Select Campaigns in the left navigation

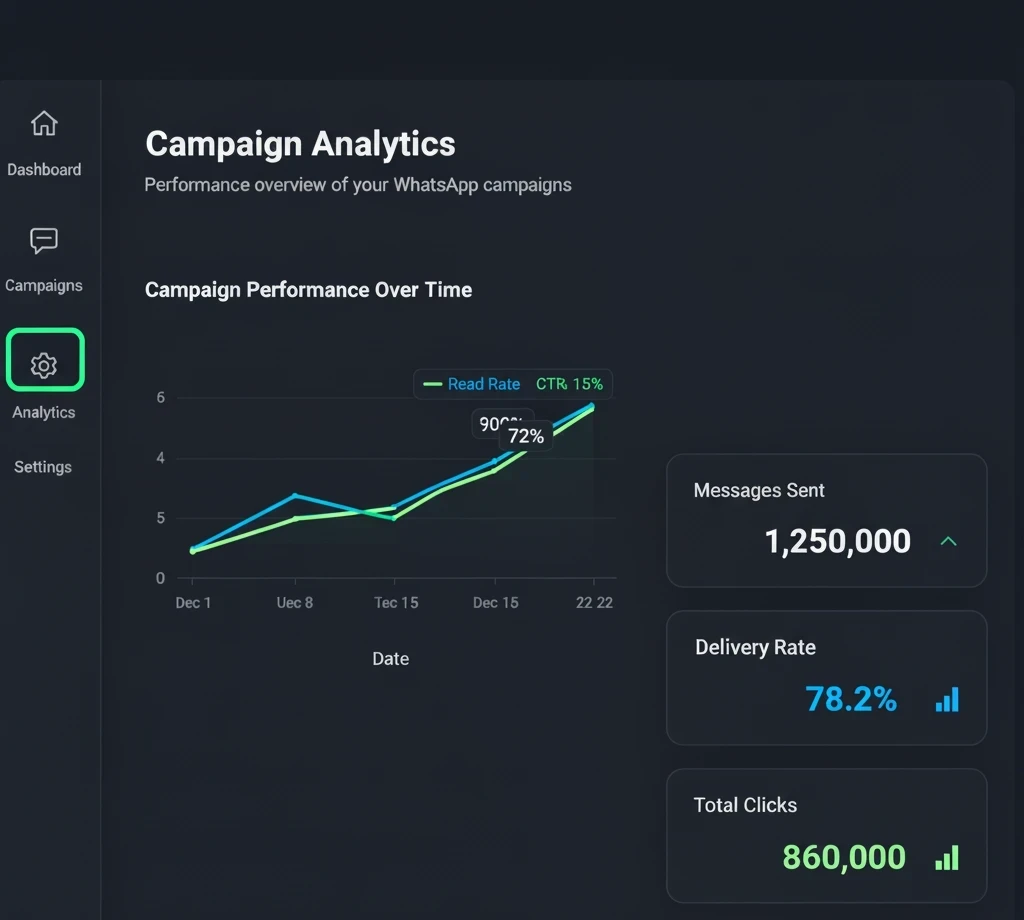(x=44, y=285)
